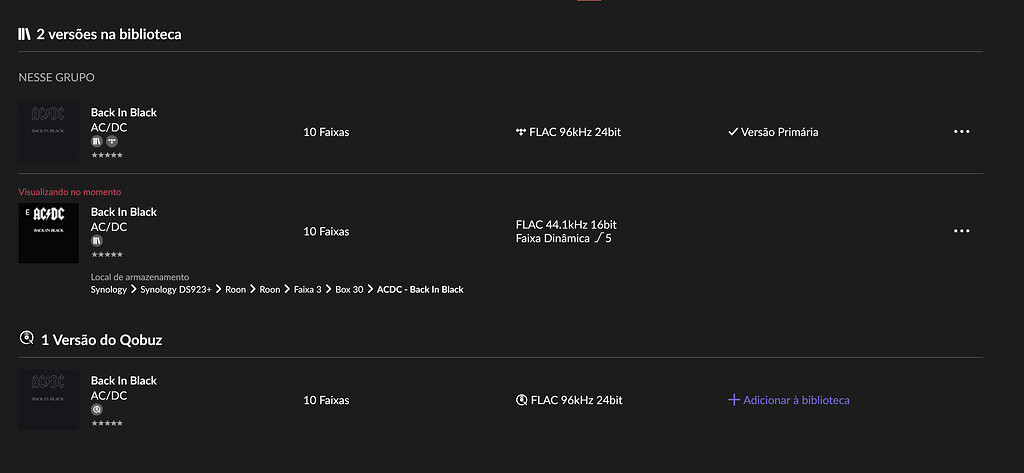Open the "ACDC - Back In Black" folder breadcrumb
This screenshot has height=473, width=1024.
[420, 290]
